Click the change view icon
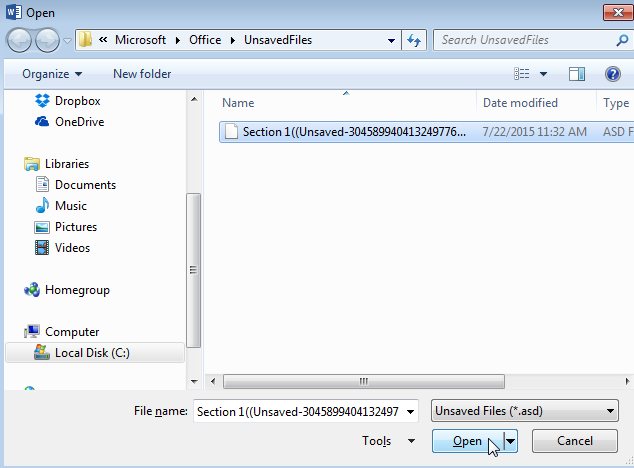Viewport: 634px width, 468px height. 522,74
